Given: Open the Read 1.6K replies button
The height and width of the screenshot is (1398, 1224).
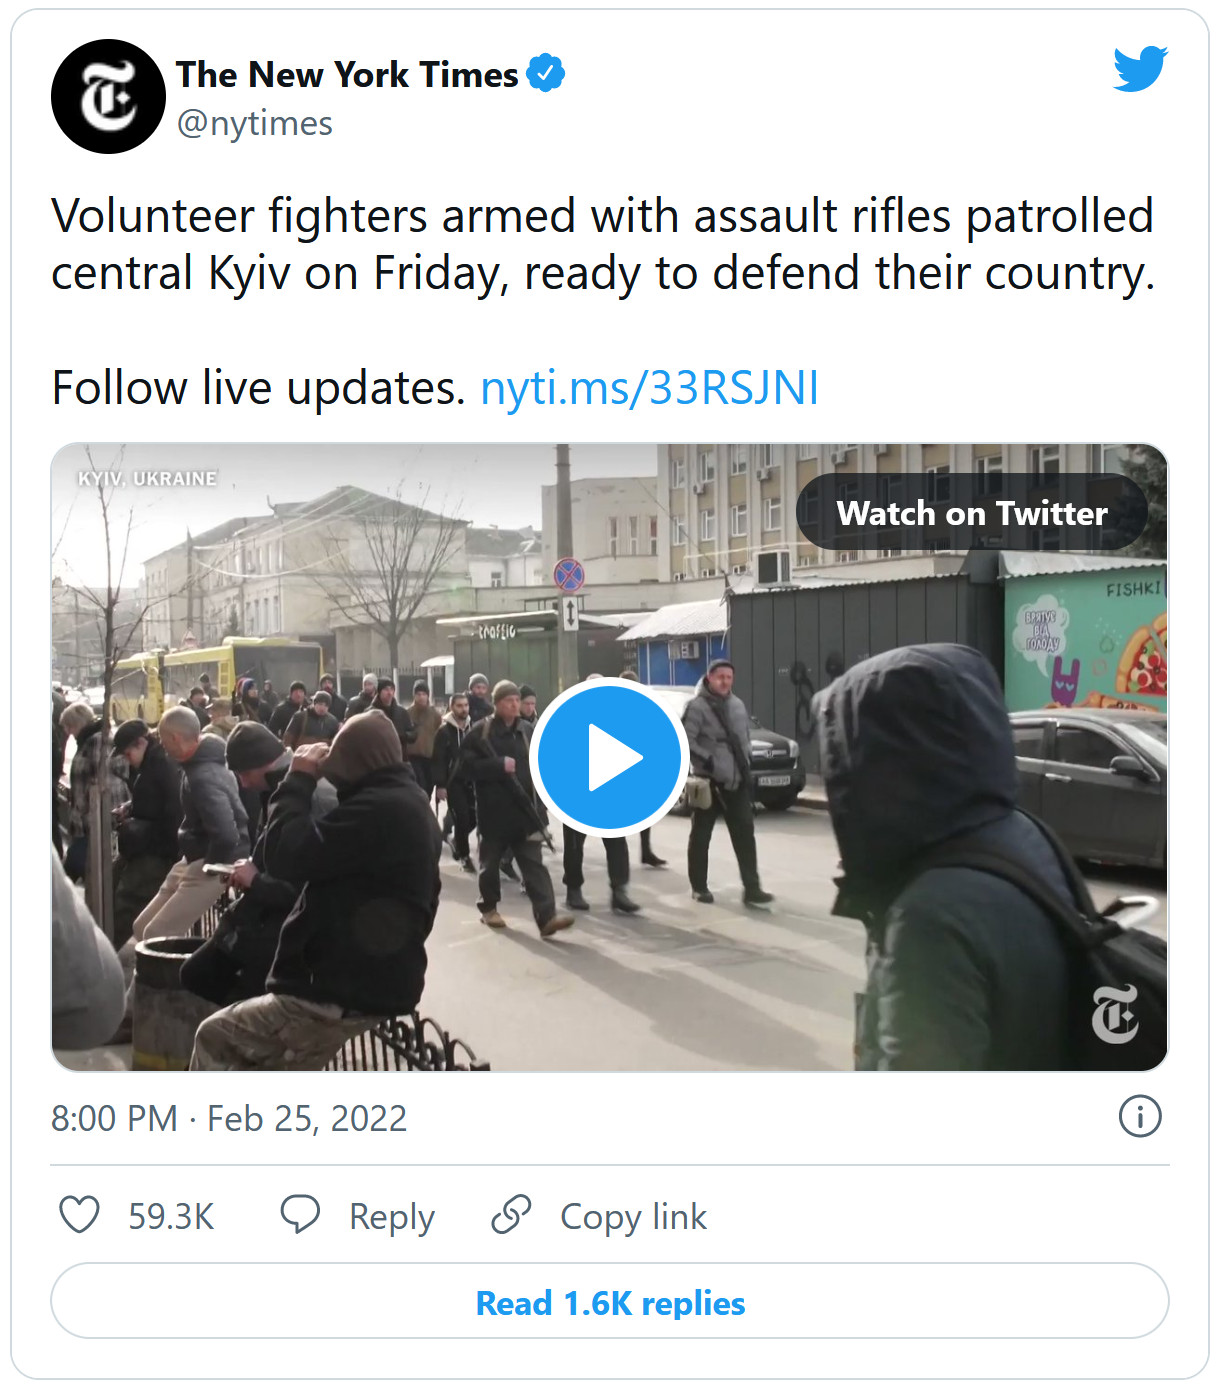Looking at the screenshot, I should tap(610, 1302).
